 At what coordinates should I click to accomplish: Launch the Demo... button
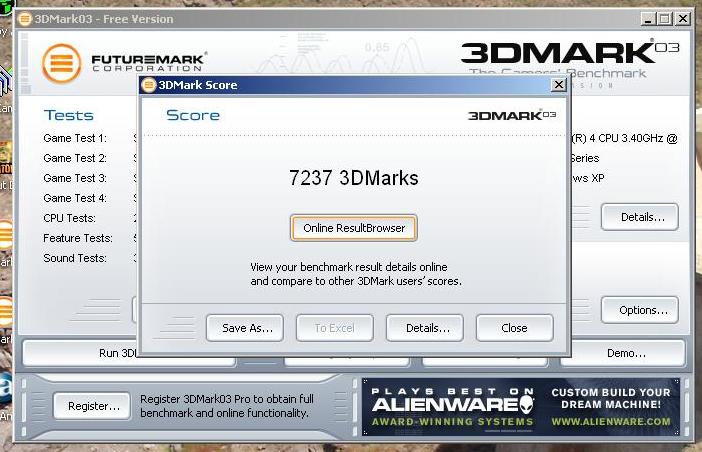[623, 354]
